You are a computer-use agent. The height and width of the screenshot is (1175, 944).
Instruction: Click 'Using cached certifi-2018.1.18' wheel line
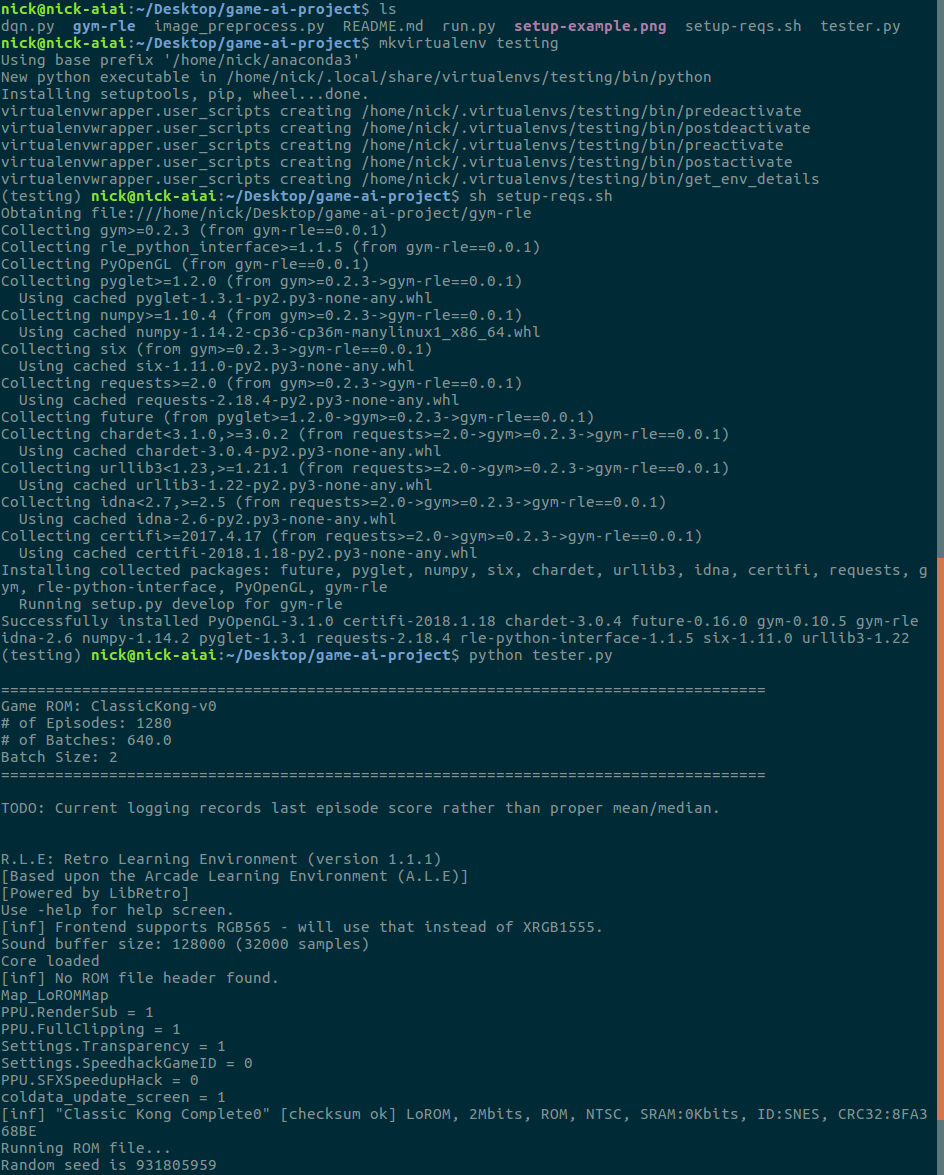[x=248, y=553]
